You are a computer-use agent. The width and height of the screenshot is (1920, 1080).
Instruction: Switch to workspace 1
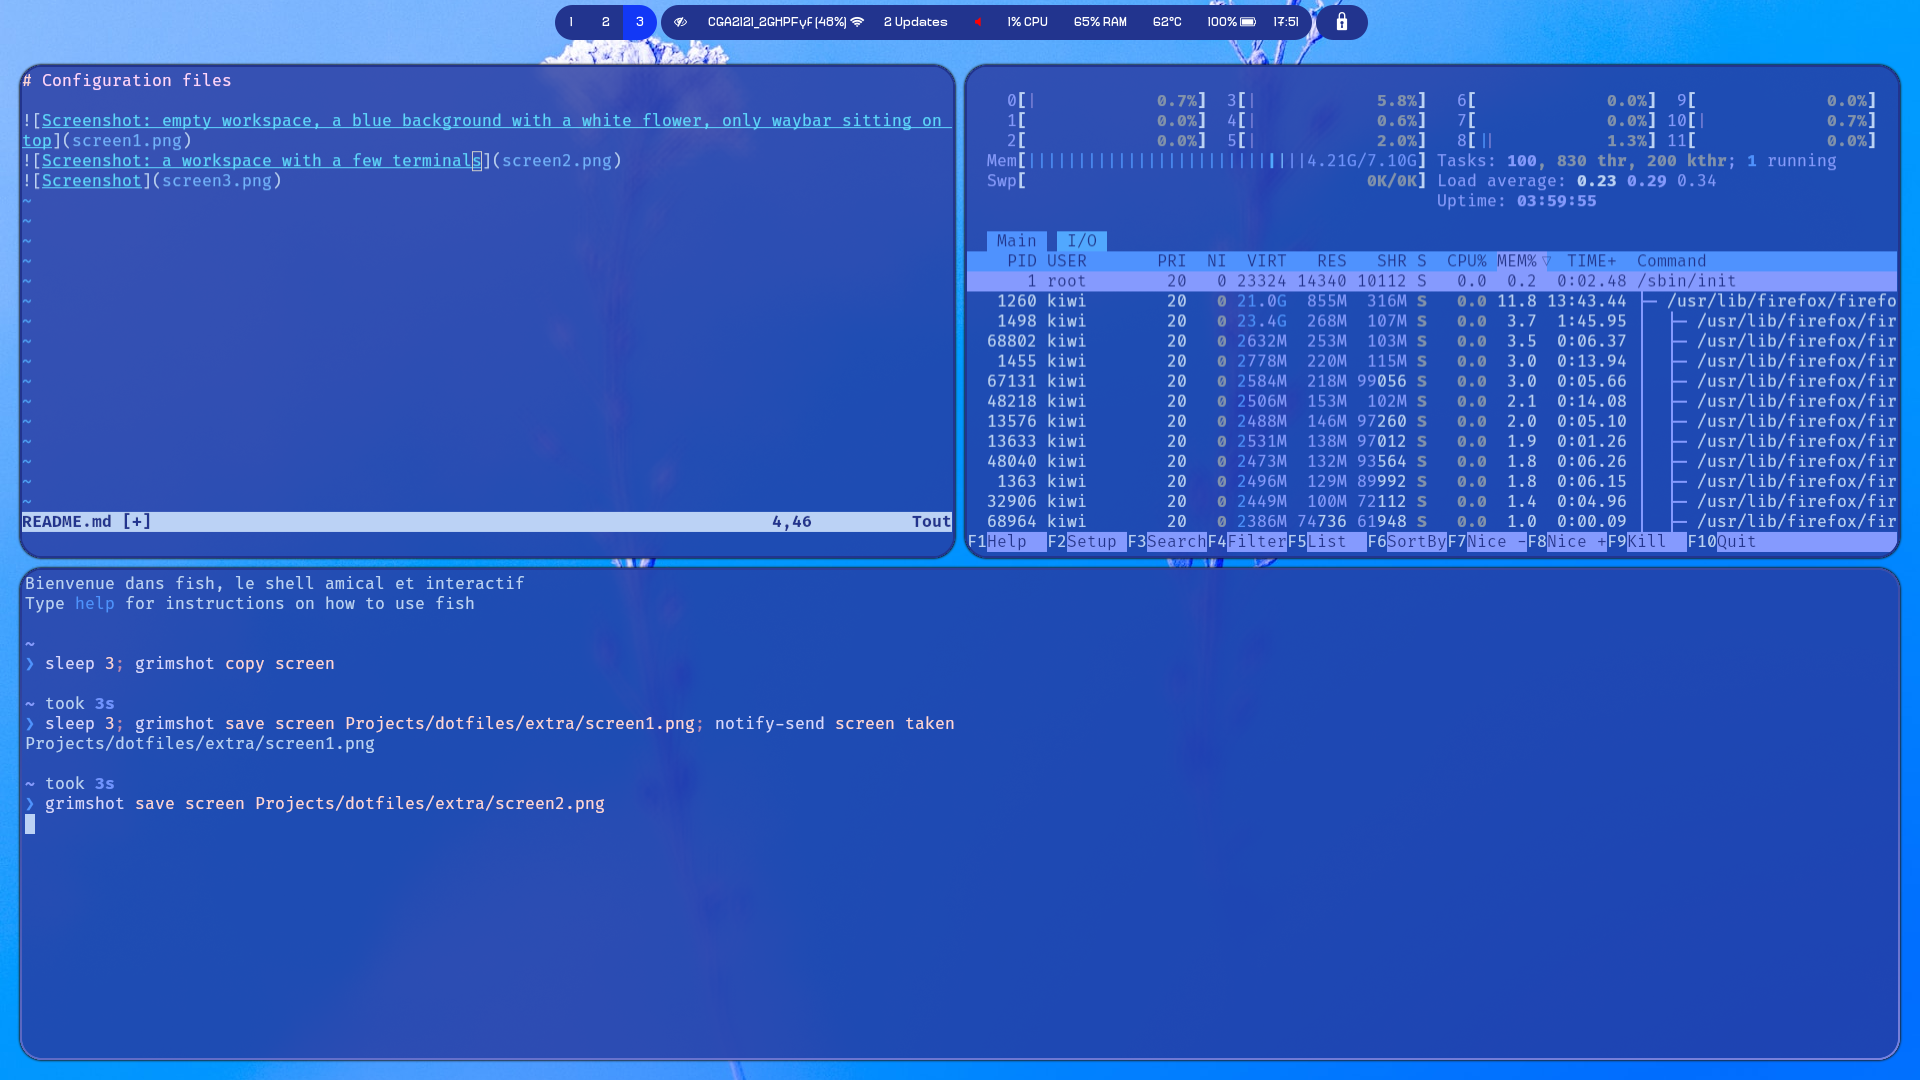(x=571, y=22)
